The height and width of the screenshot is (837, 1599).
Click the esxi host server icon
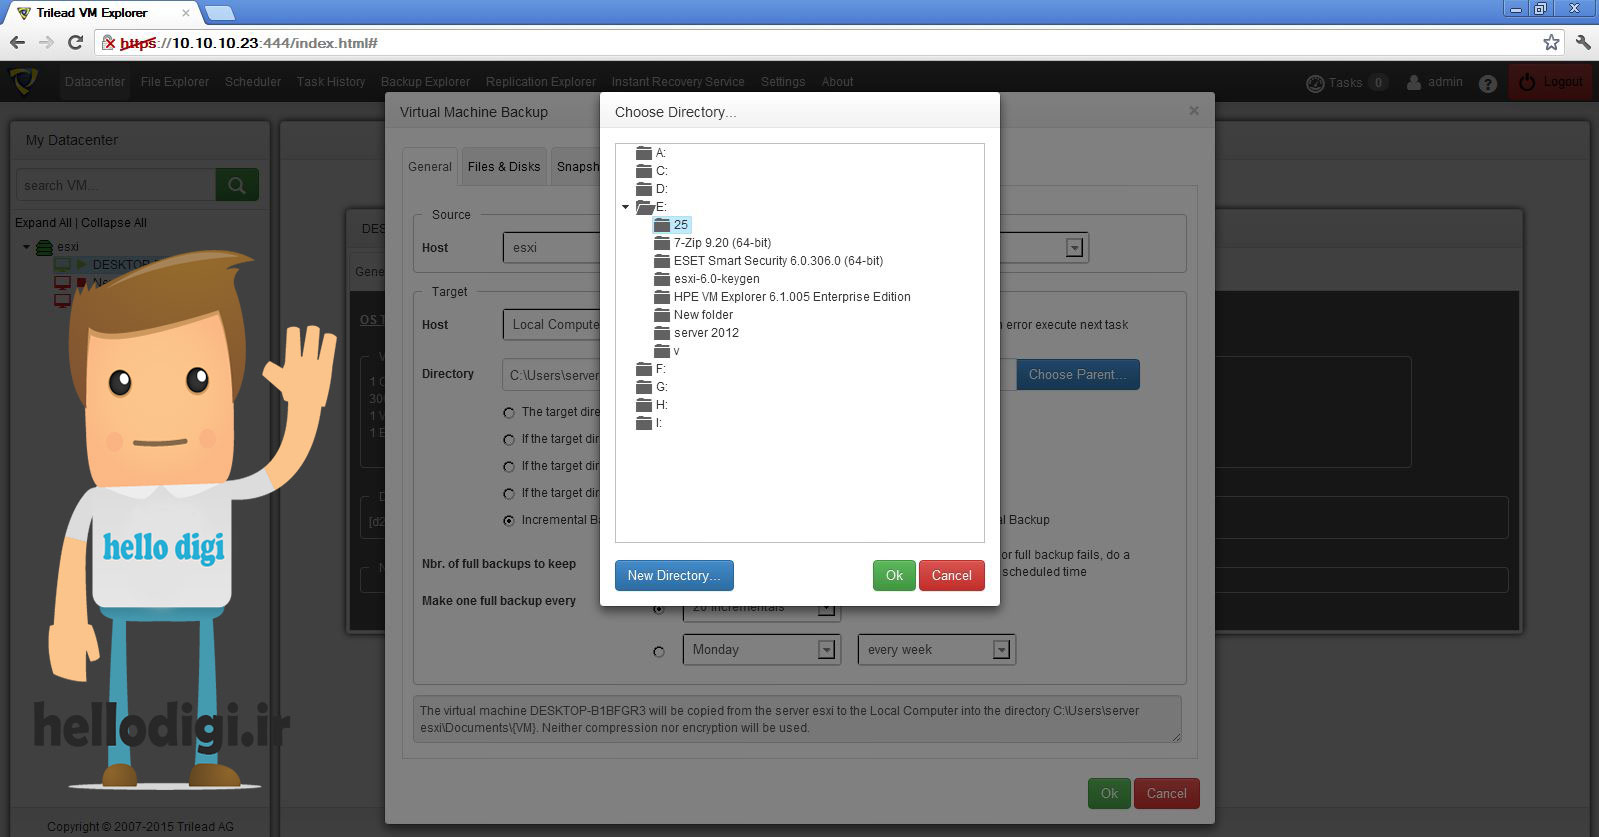pyautogui.click(x=44, y=247)
